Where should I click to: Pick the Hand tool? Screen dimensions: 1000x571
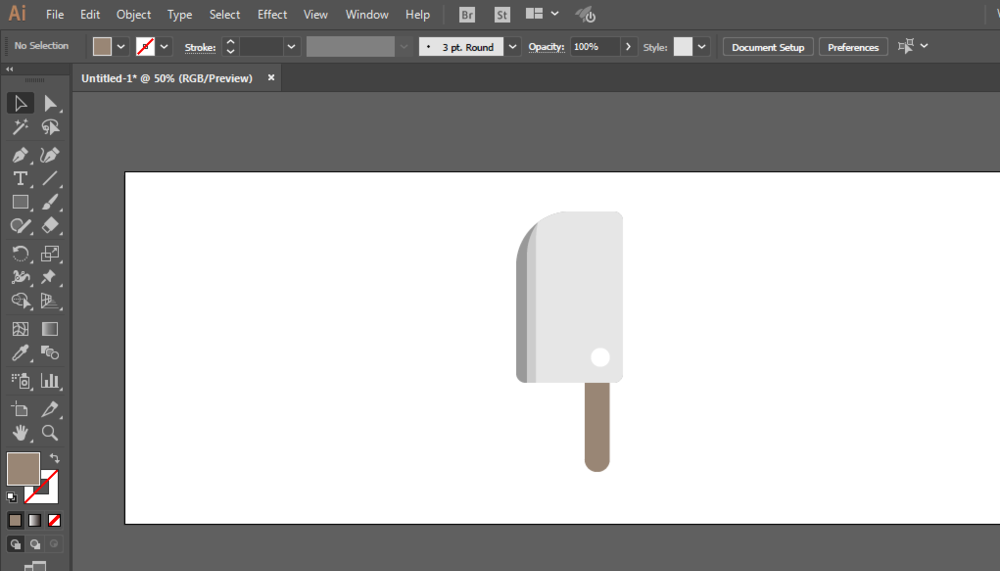[20, 433]
